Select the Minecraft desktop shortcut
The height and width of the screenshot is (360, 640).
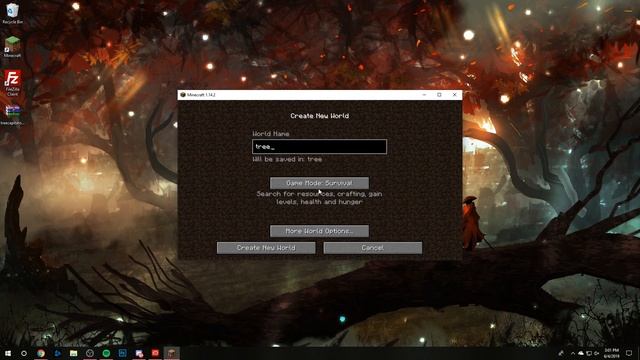(x=13, y=47)
